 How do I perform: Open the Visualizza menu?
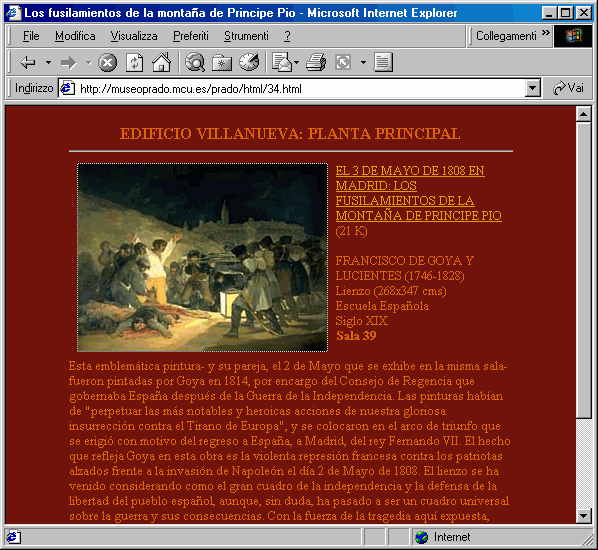pos(134,36)
